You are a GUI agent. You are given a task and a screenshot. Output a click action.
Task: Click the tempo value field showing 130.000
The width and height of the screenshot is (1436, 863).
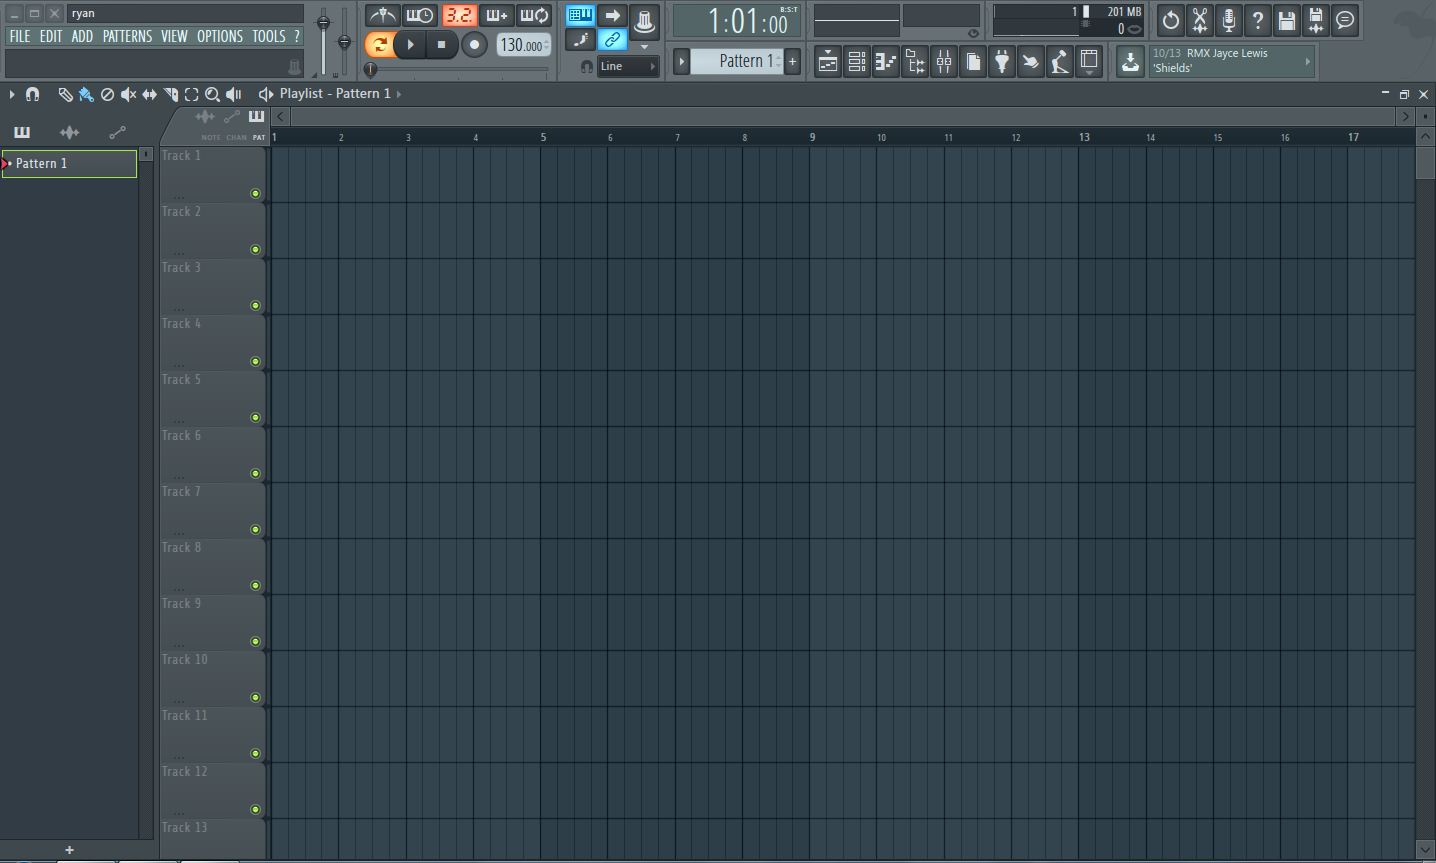click(520, 45)
